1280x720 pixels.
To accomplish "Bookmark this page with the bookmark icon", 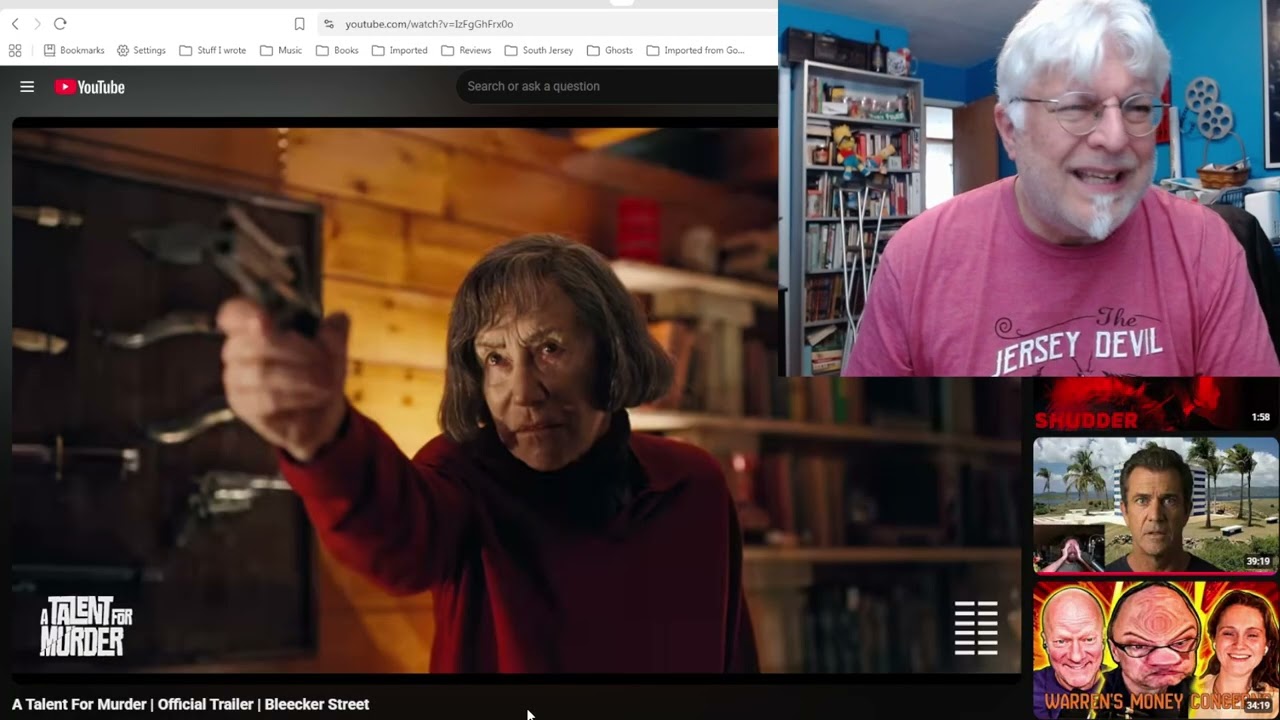I will (299, 24).
